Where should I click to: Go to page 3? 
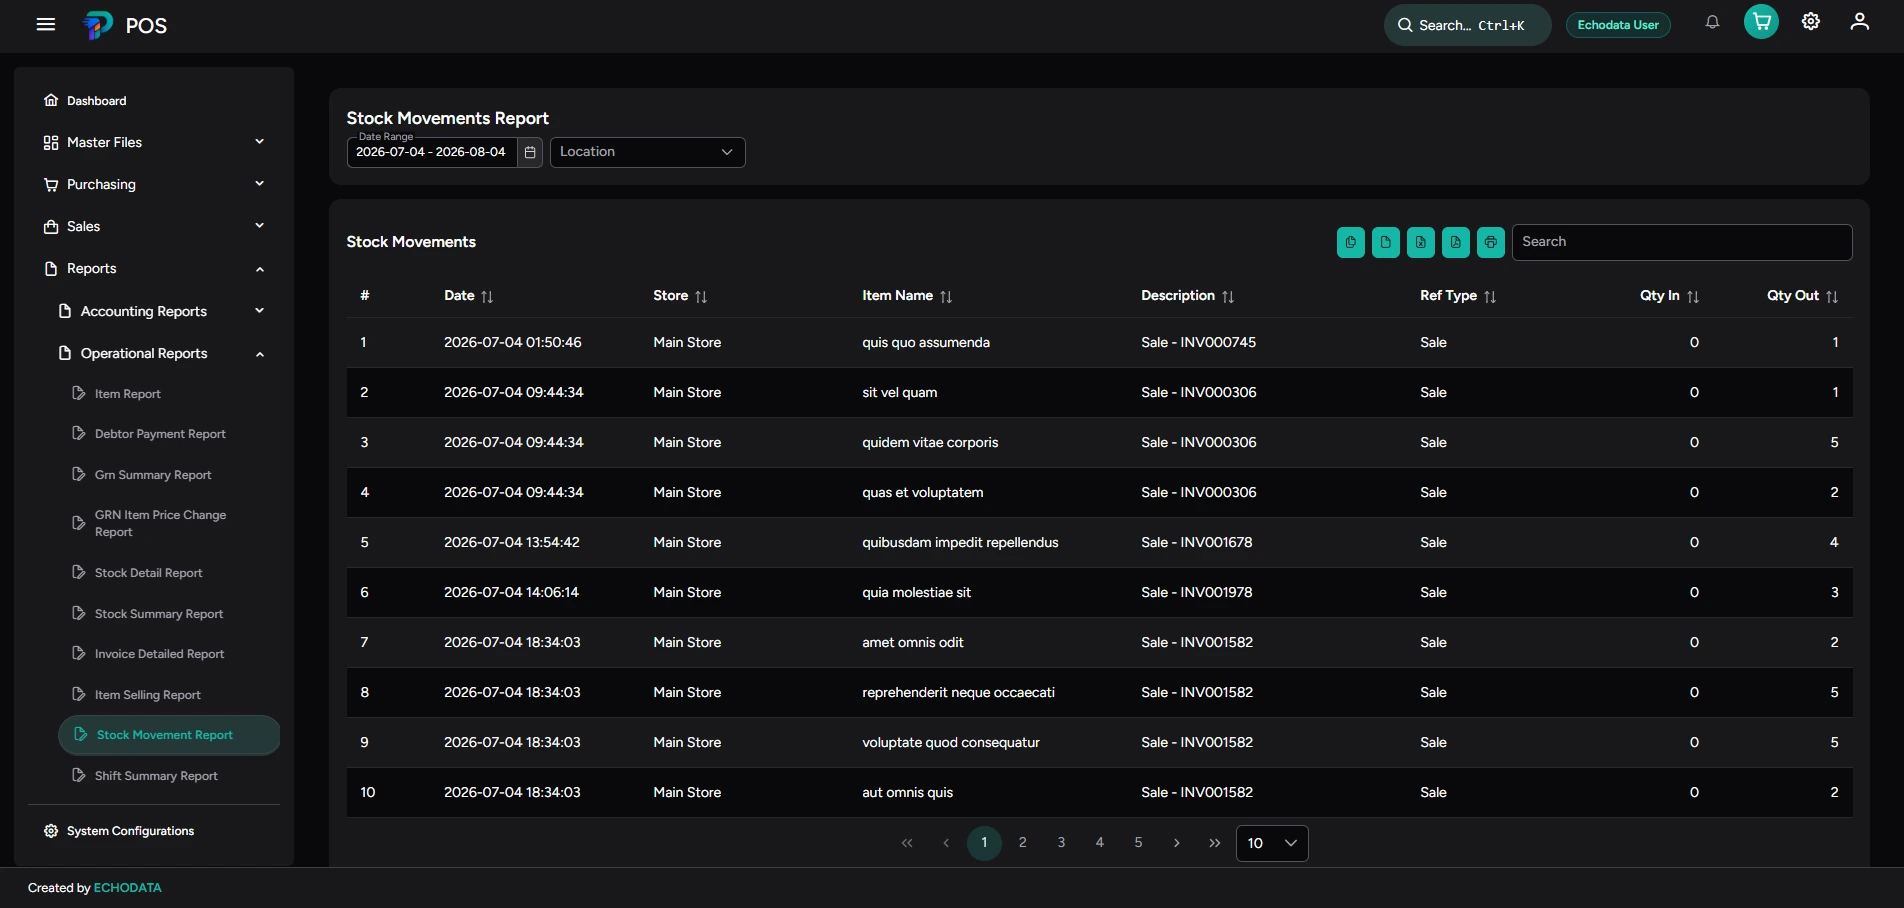[x=1061, y=843]
